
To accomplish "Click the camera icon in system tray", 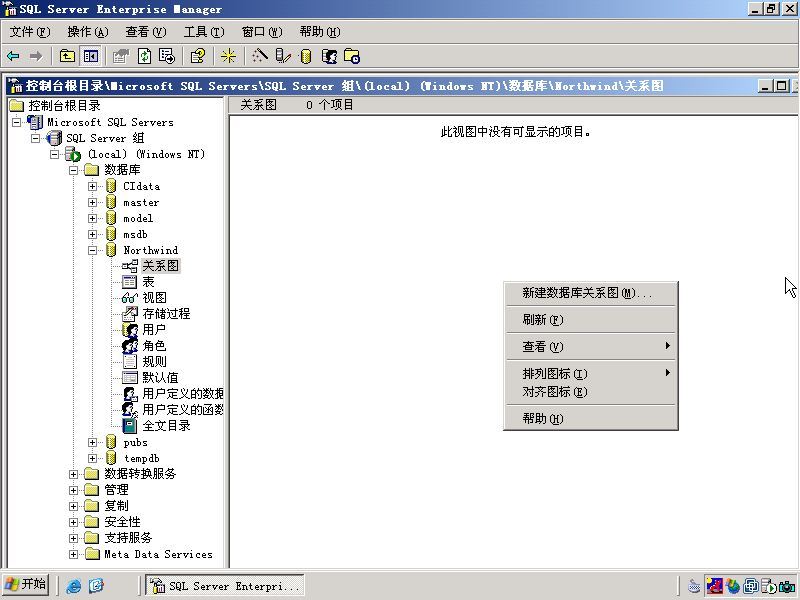I will [x=787, y=586].
